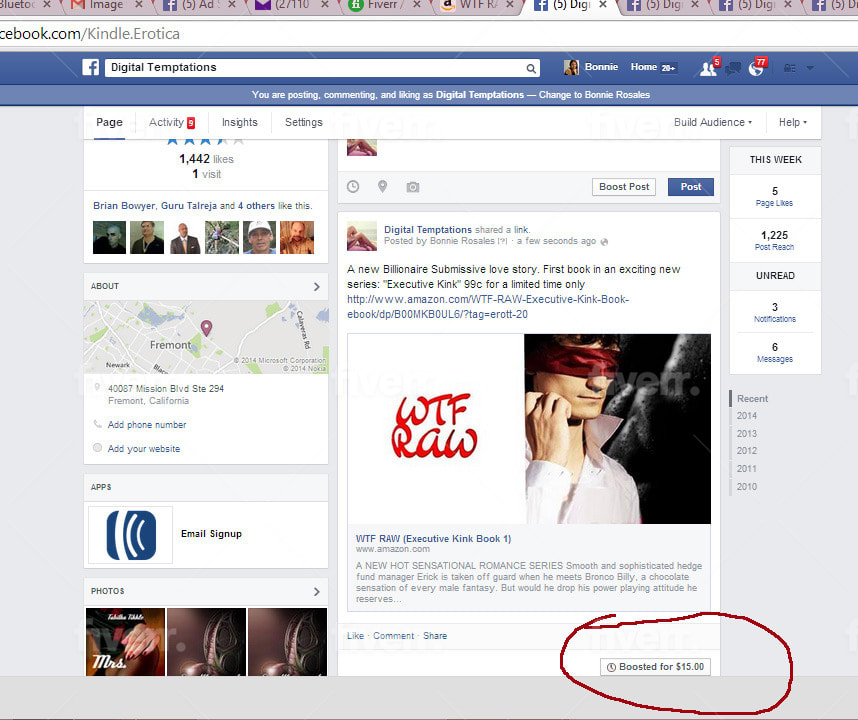Click Add phone number link

coord(147,425)
